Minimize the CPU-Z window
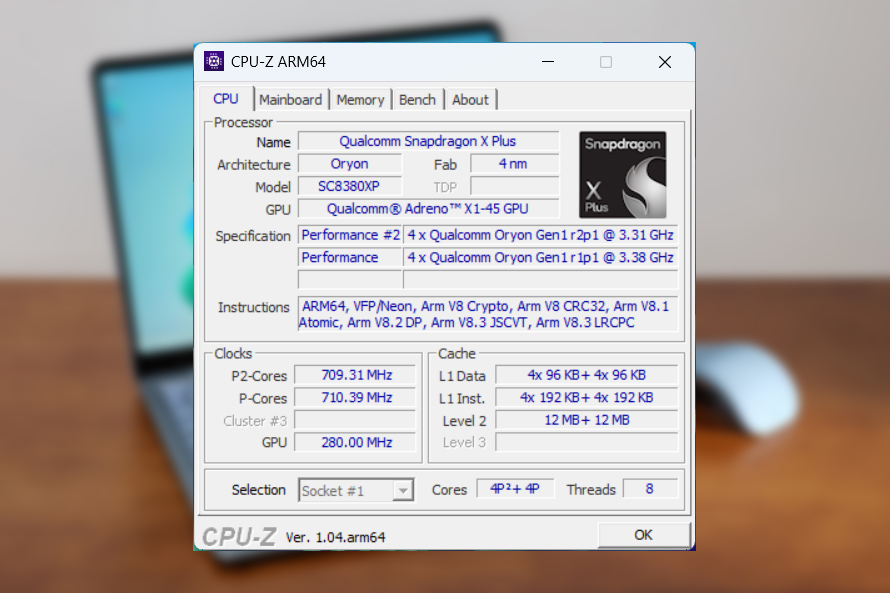Image resolution: width=890 pixels, height=593 pixels. pos(548,62)
